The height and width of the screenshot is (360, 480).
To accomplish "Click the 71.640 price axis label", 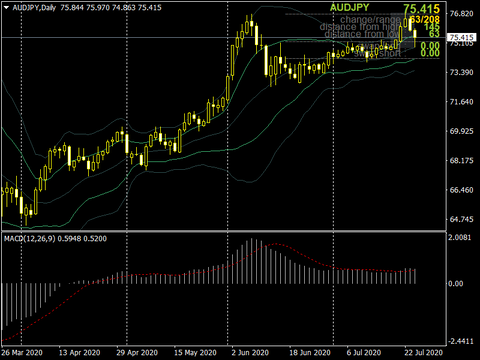I will point(461,102).
